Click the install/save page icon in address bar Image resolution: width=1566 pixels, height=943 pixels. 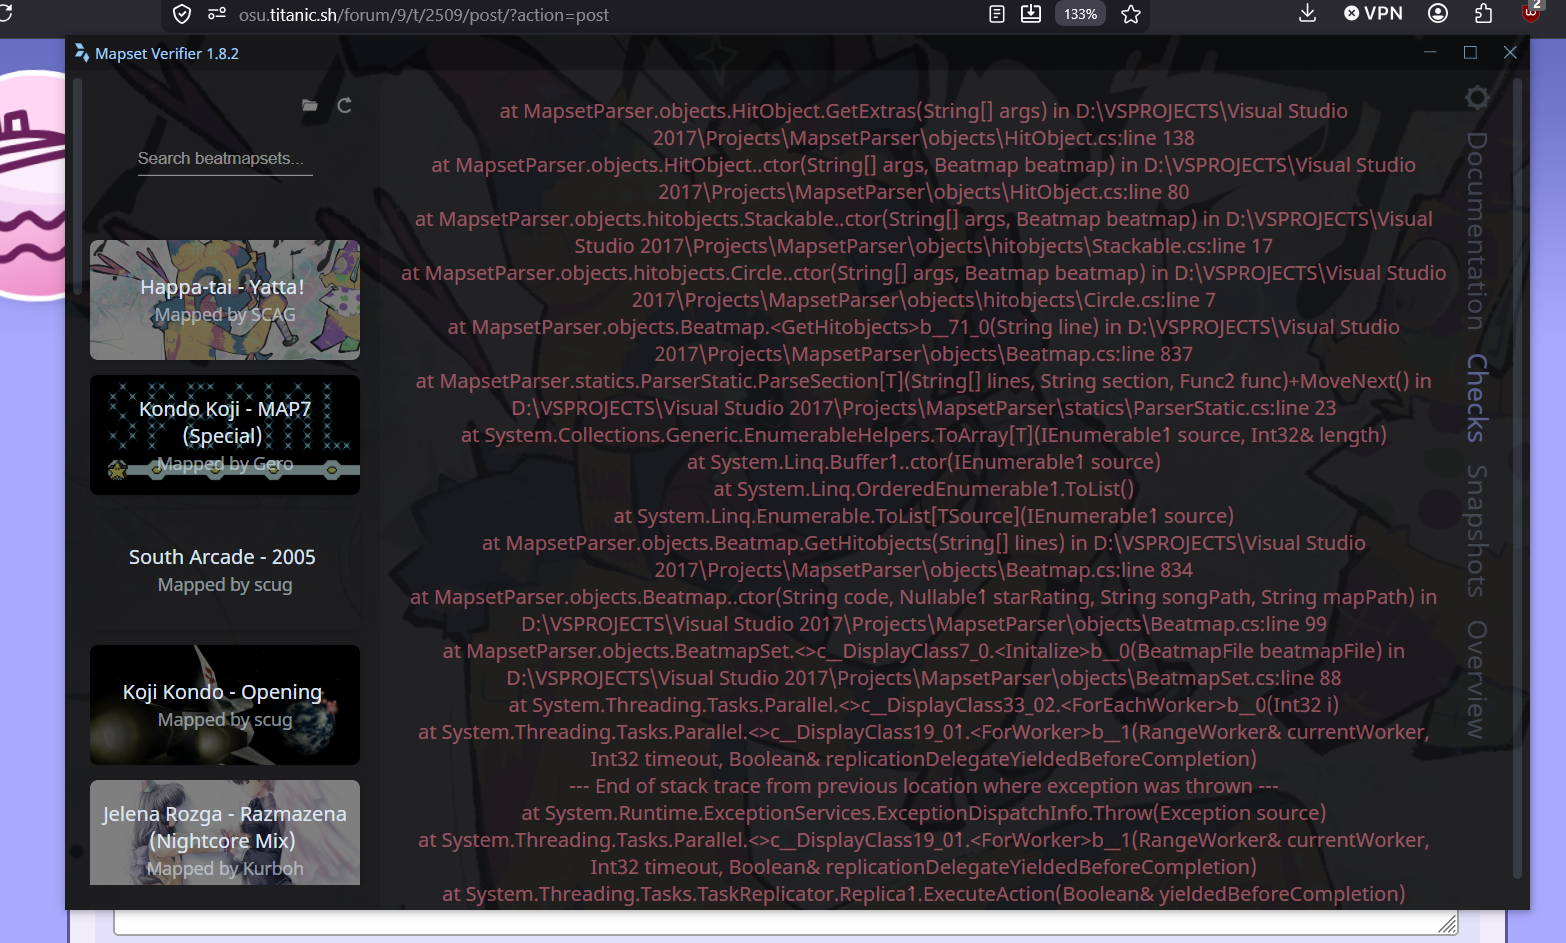1031,14
